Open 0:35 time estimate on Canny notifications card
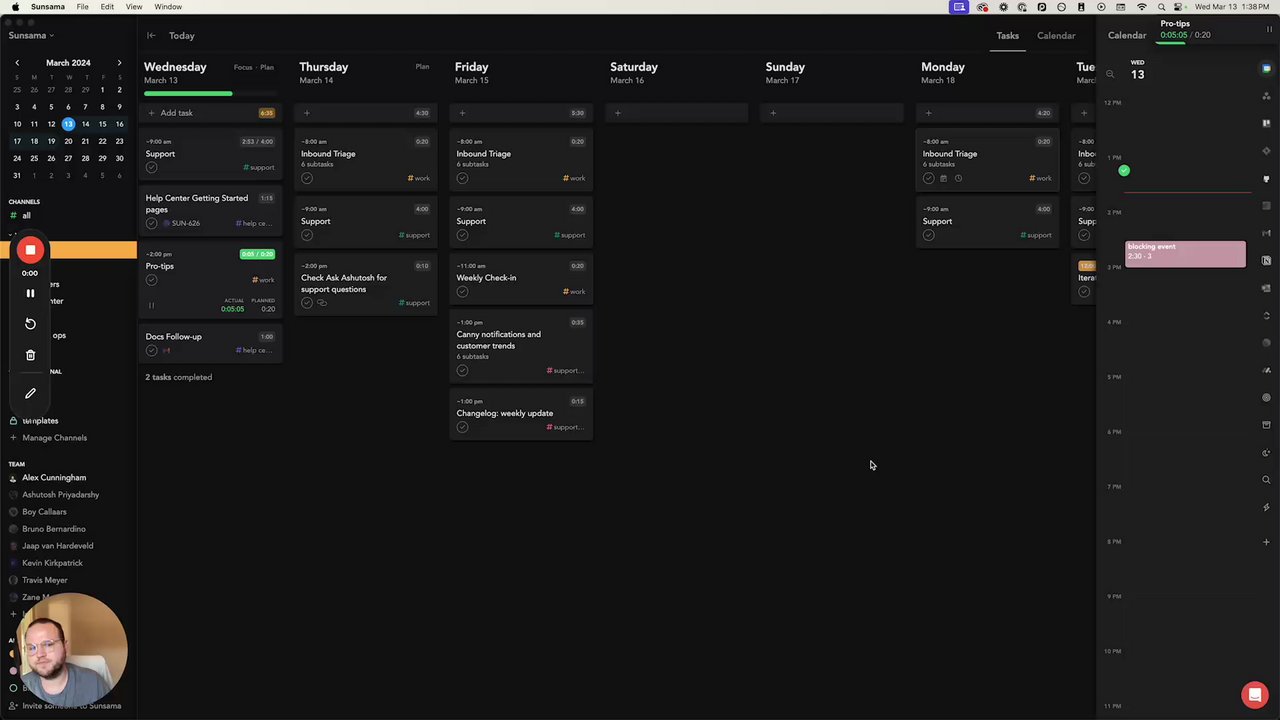 pyautogui.click(x=577, y=322)
